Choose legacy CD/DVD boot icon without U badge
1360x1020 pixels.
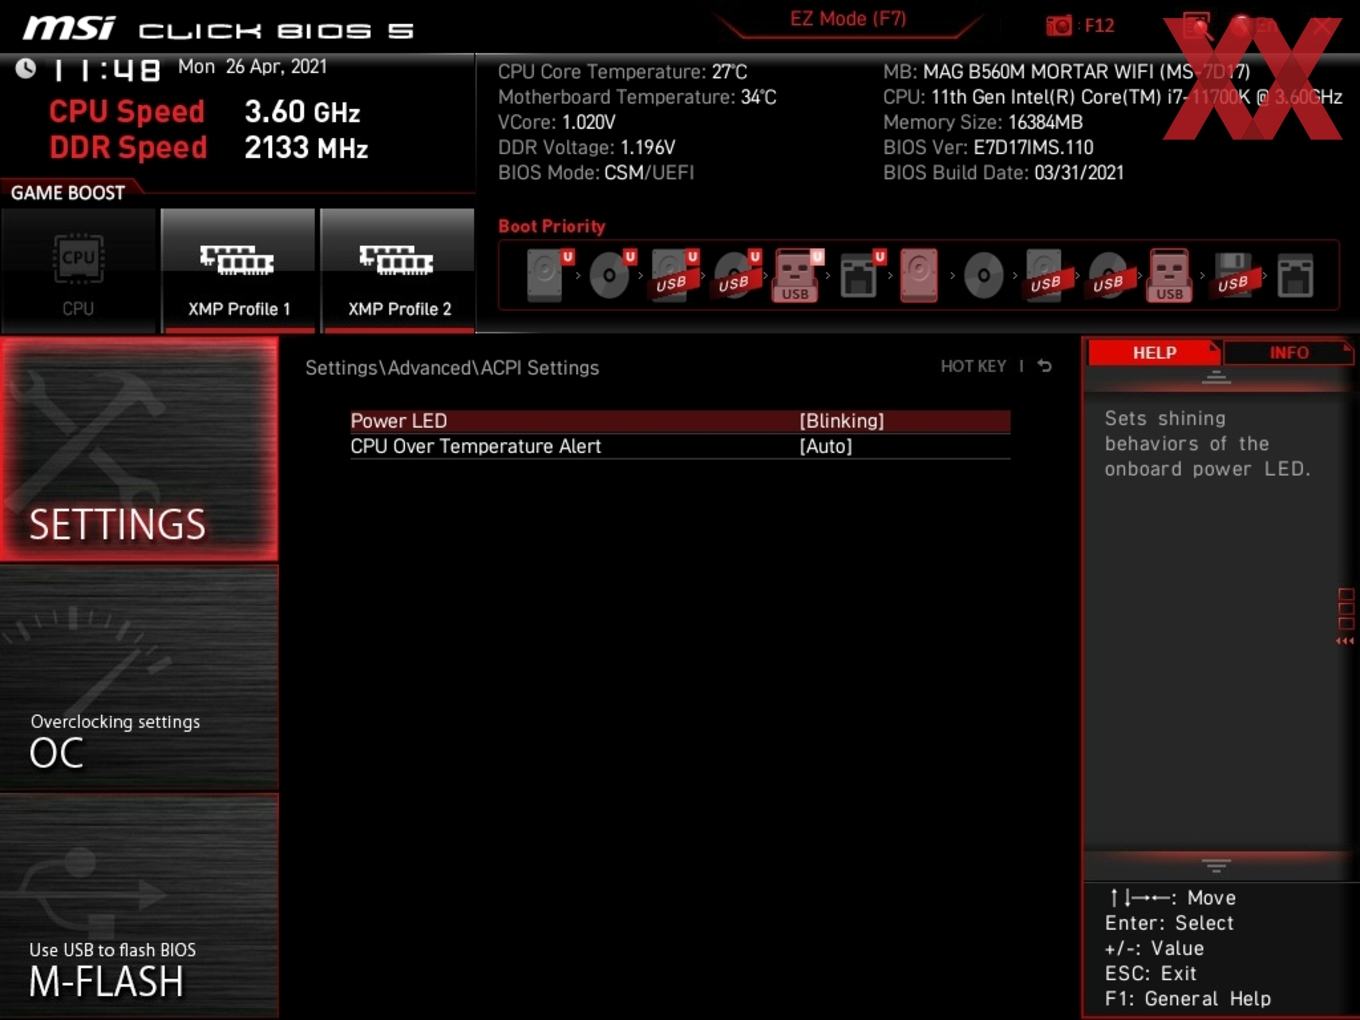coord(983,275)
